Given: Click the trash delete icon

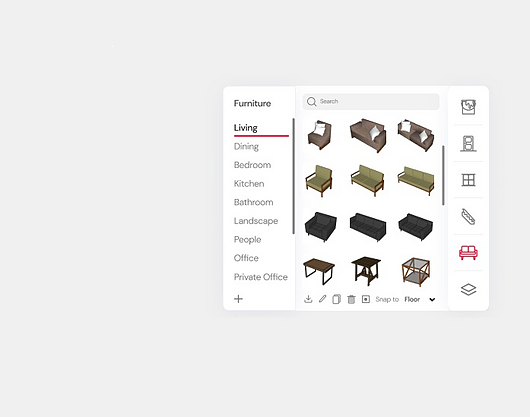Looking at the screenshot, I should [x=351, y=299].
